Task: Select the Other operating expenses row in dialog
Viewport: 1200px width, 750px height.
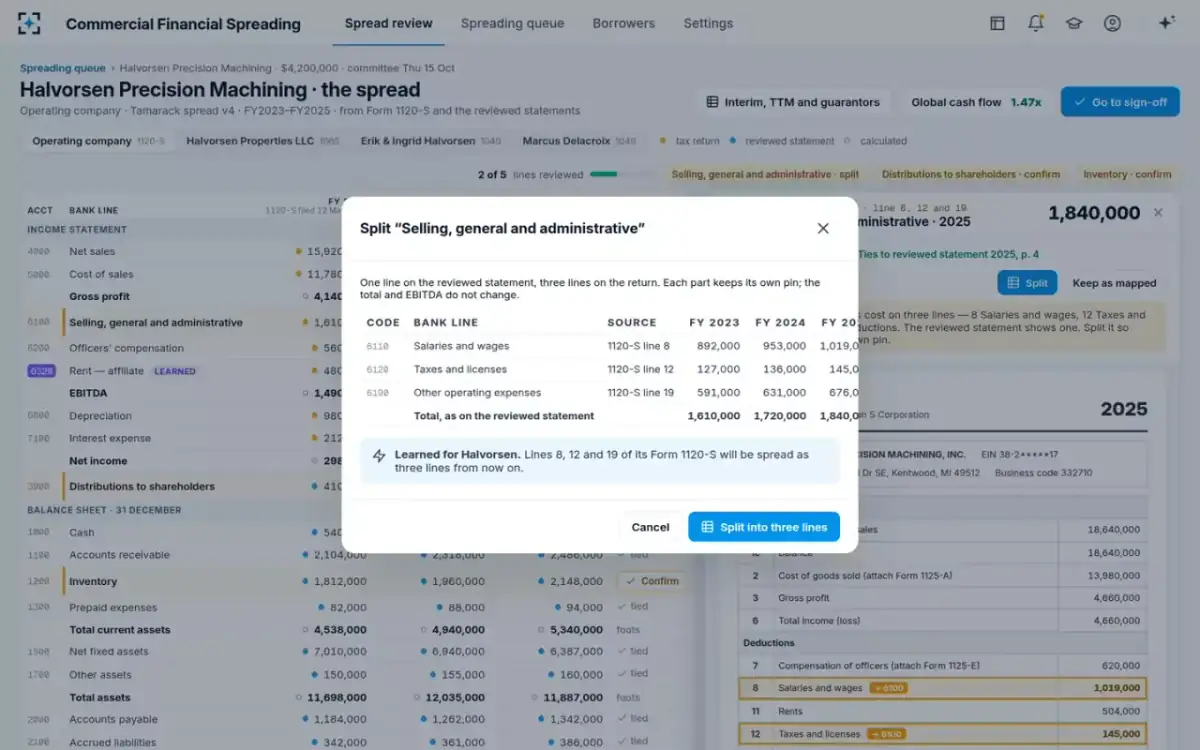Action: click(600, 393)
